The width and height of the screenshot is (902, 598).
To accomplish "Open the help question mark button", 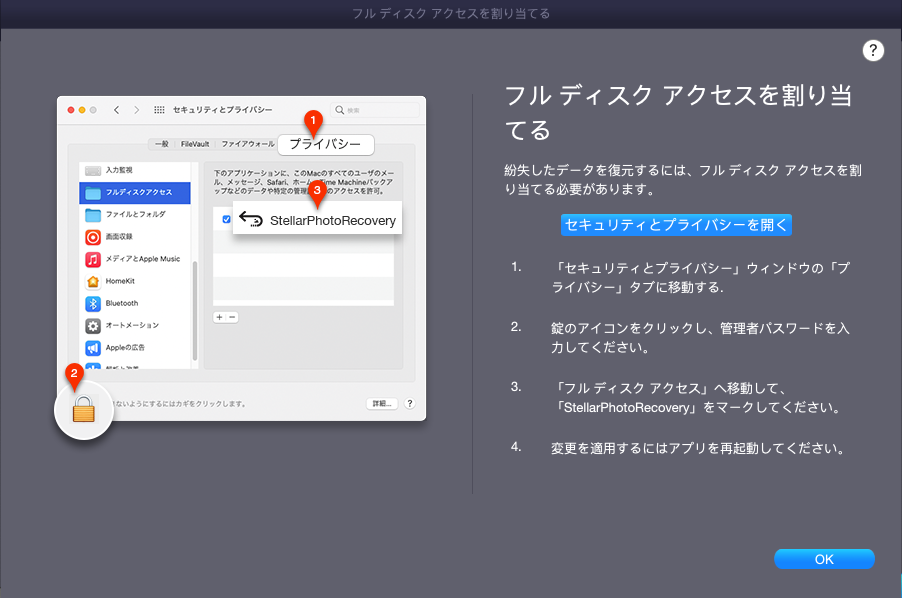I will [x=873, y=51].
